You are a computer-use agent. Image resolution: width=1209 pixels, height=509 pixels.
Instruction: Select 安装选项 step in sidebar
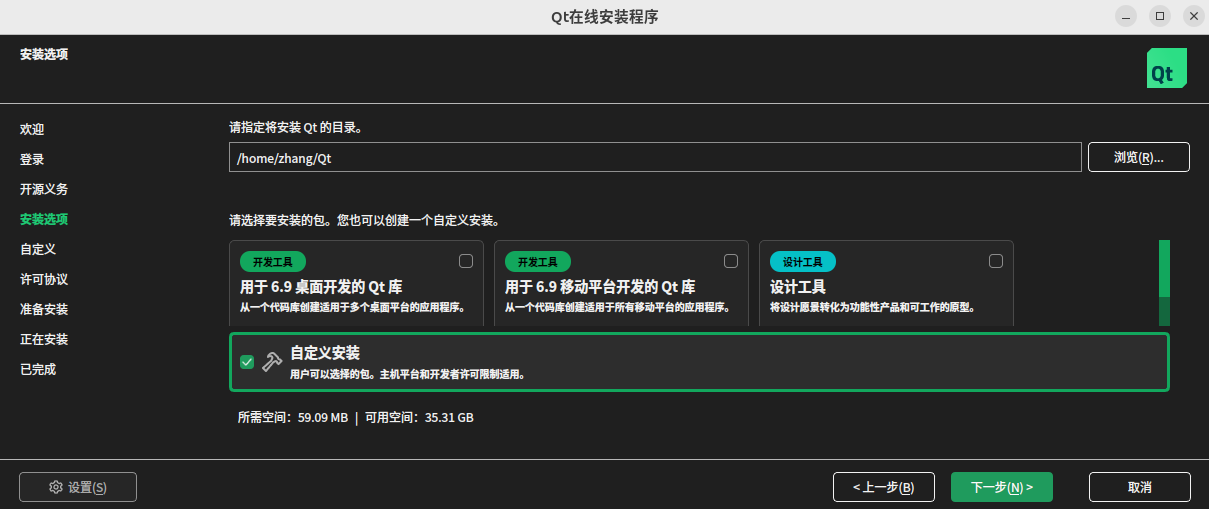[x=44, y=219]
